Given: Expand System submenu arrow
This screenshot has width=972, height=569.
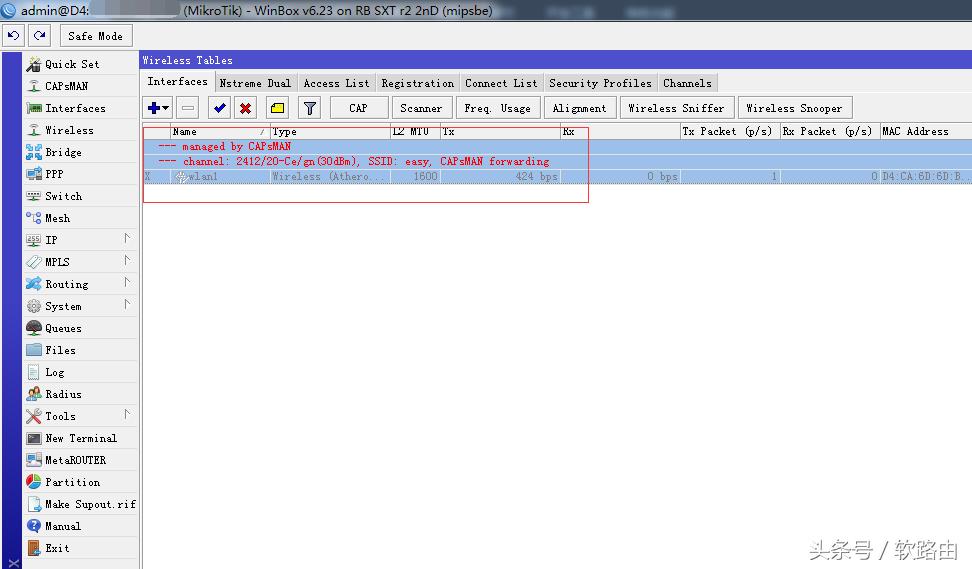Looking at the screenshot, I should pos(126,304).
